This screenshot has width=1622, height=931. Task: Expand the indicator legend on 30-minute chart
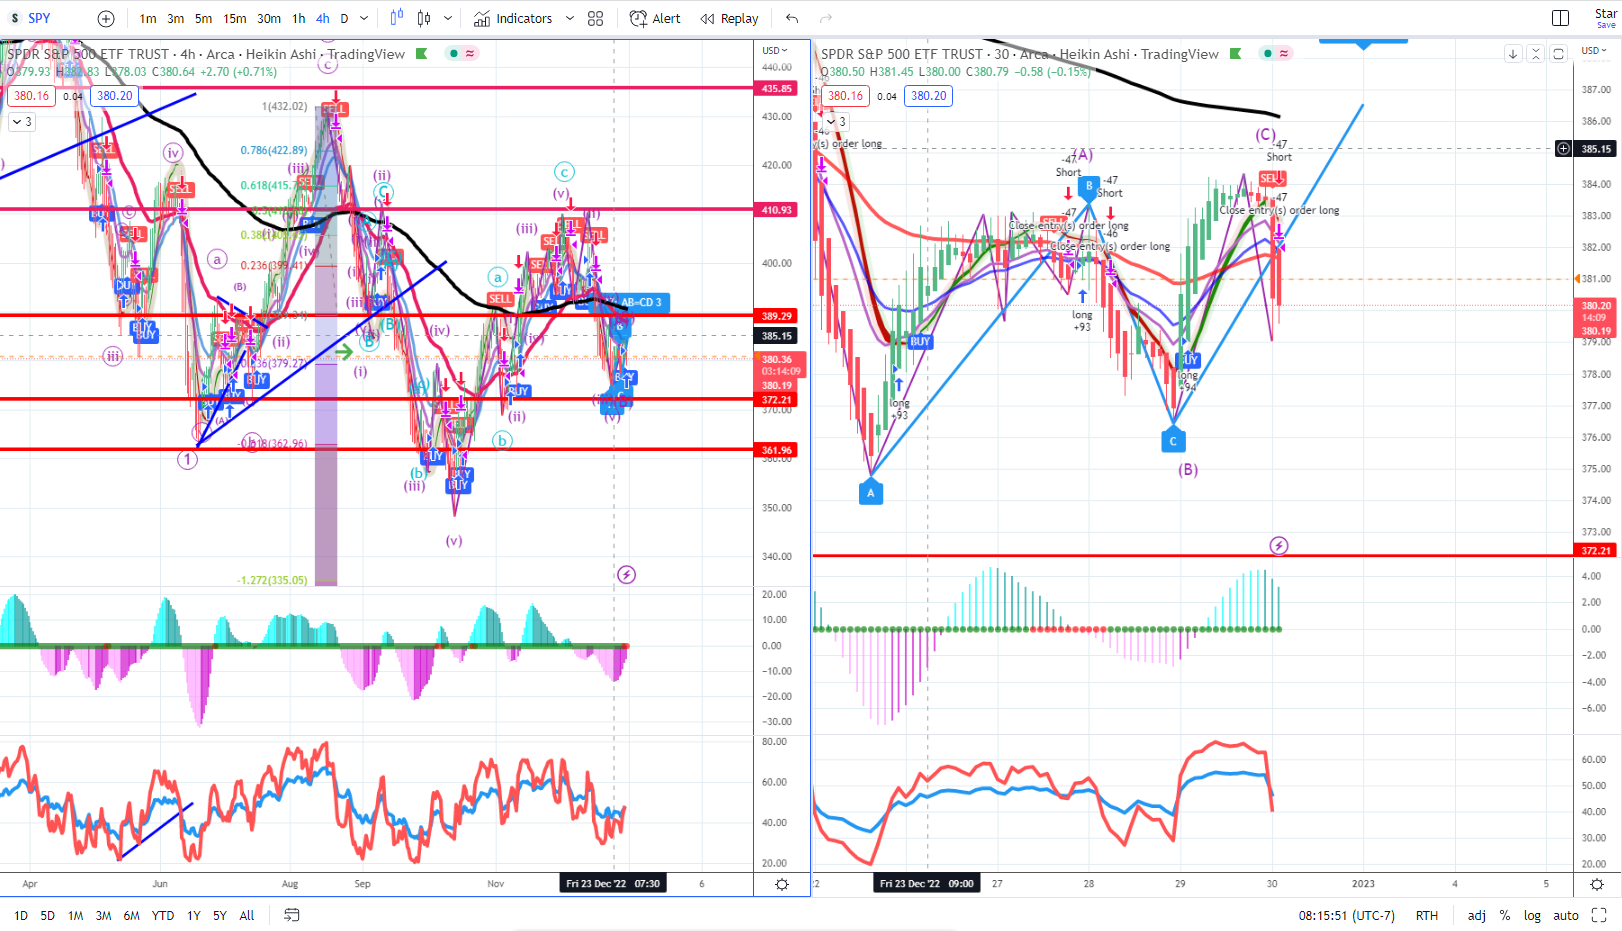tap(836, 122)
